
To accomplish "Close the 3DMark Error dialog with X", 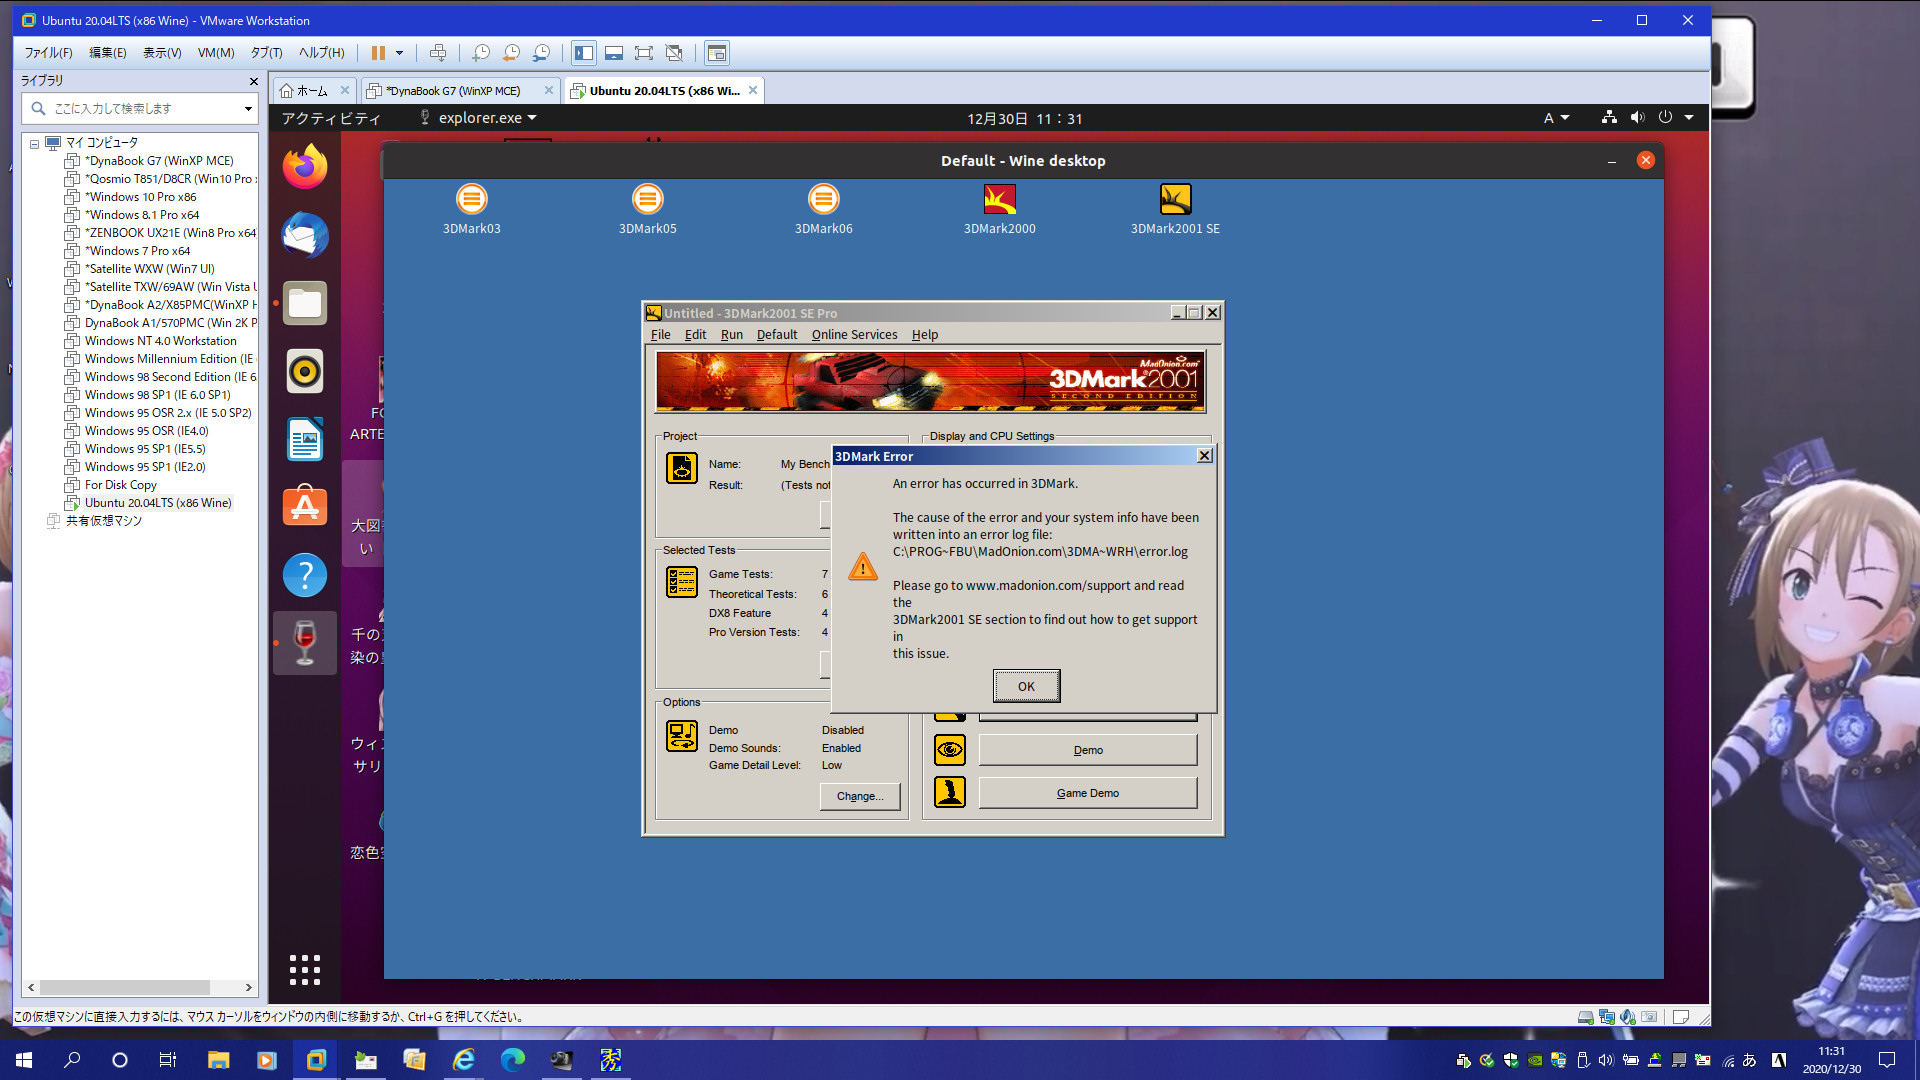I will pyautogui.click(x=1205, y=456).
